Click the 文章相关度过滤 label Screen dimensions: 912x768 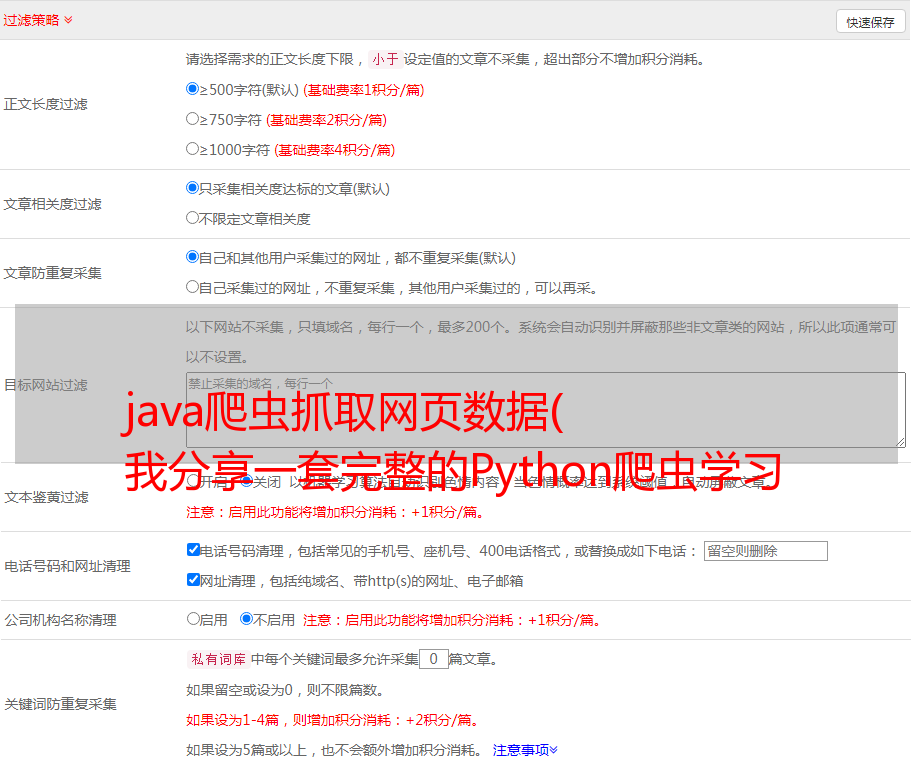[52, 204]
